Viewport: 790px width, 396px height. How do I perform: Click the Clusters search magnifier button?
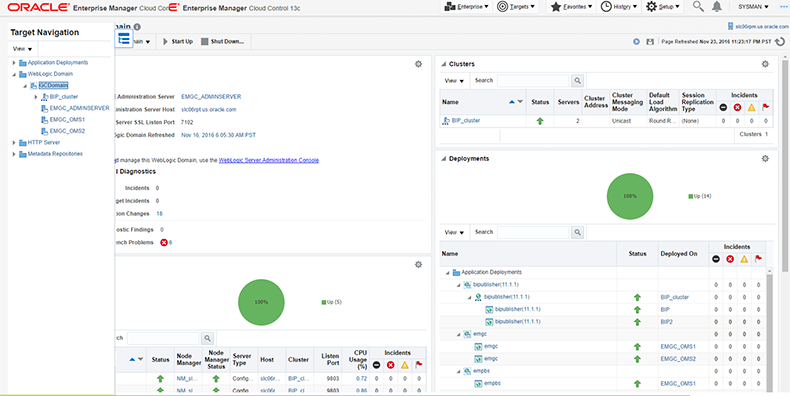(x=577, y=80)
